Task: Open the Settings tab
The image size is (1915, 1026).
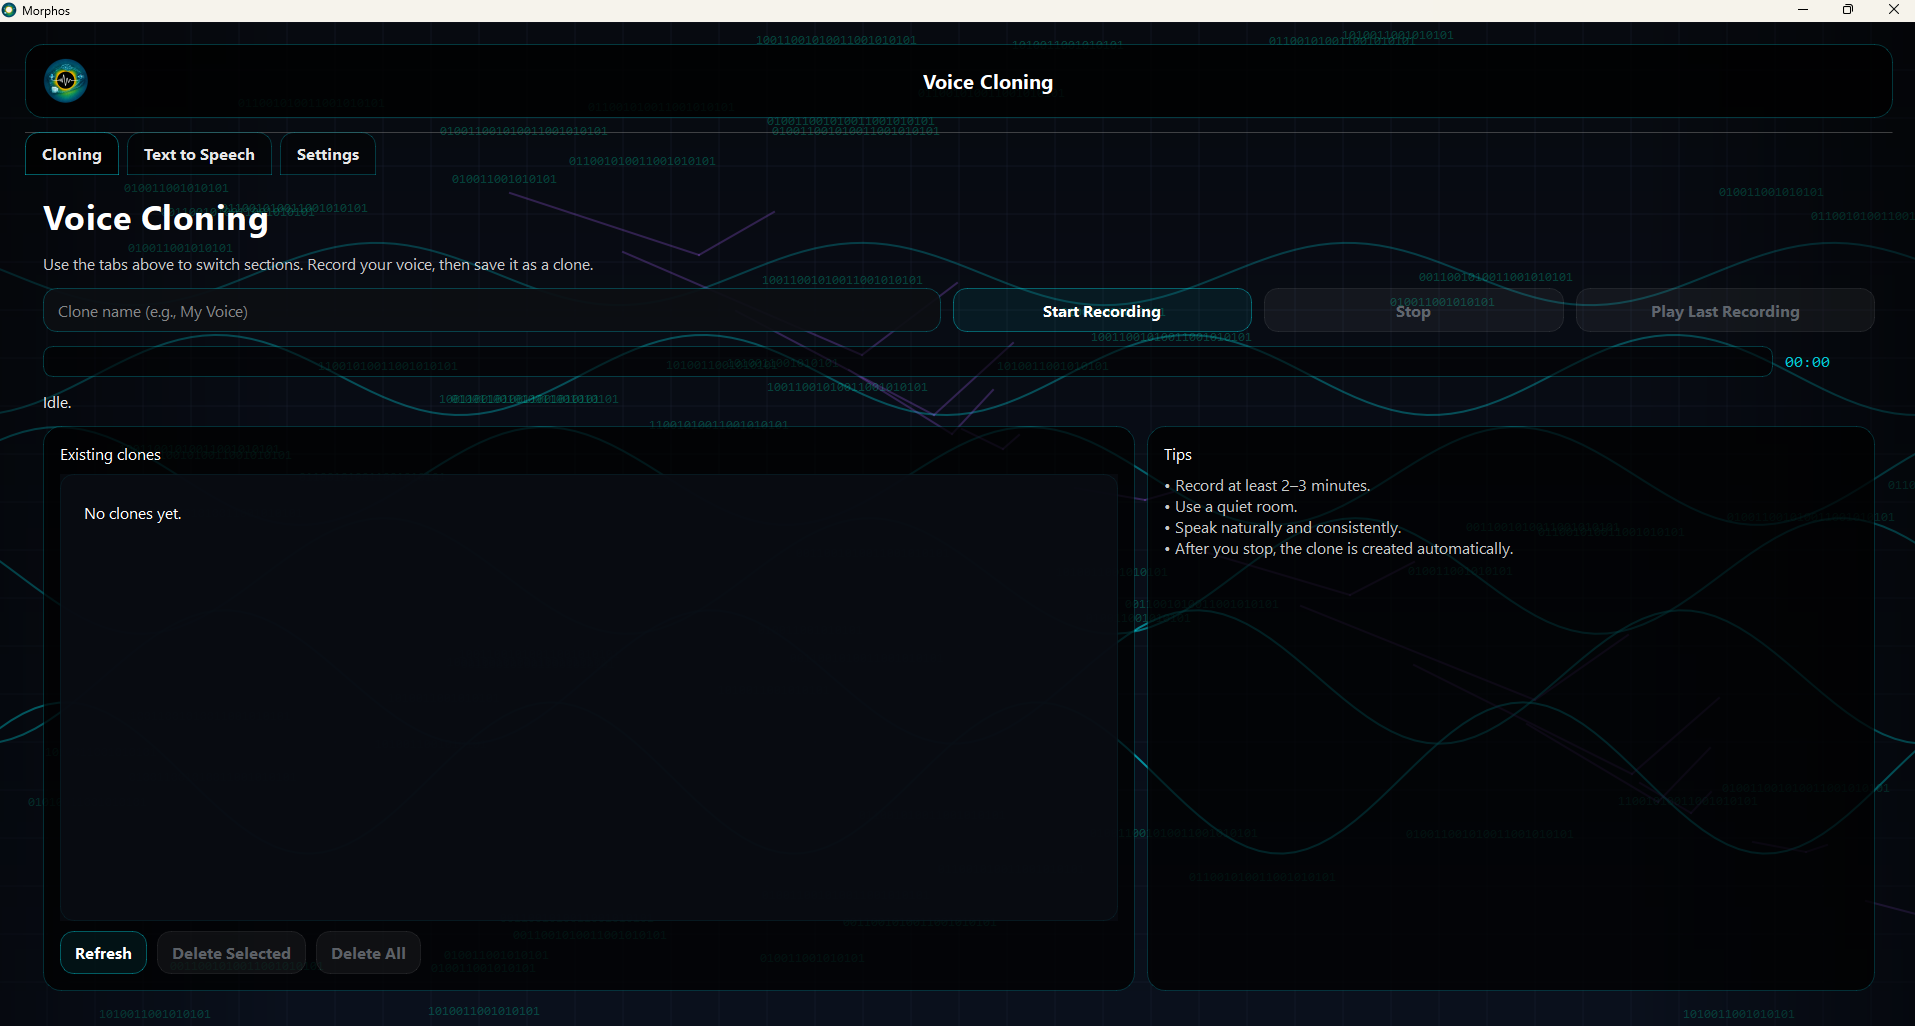Action: (327, 154)
